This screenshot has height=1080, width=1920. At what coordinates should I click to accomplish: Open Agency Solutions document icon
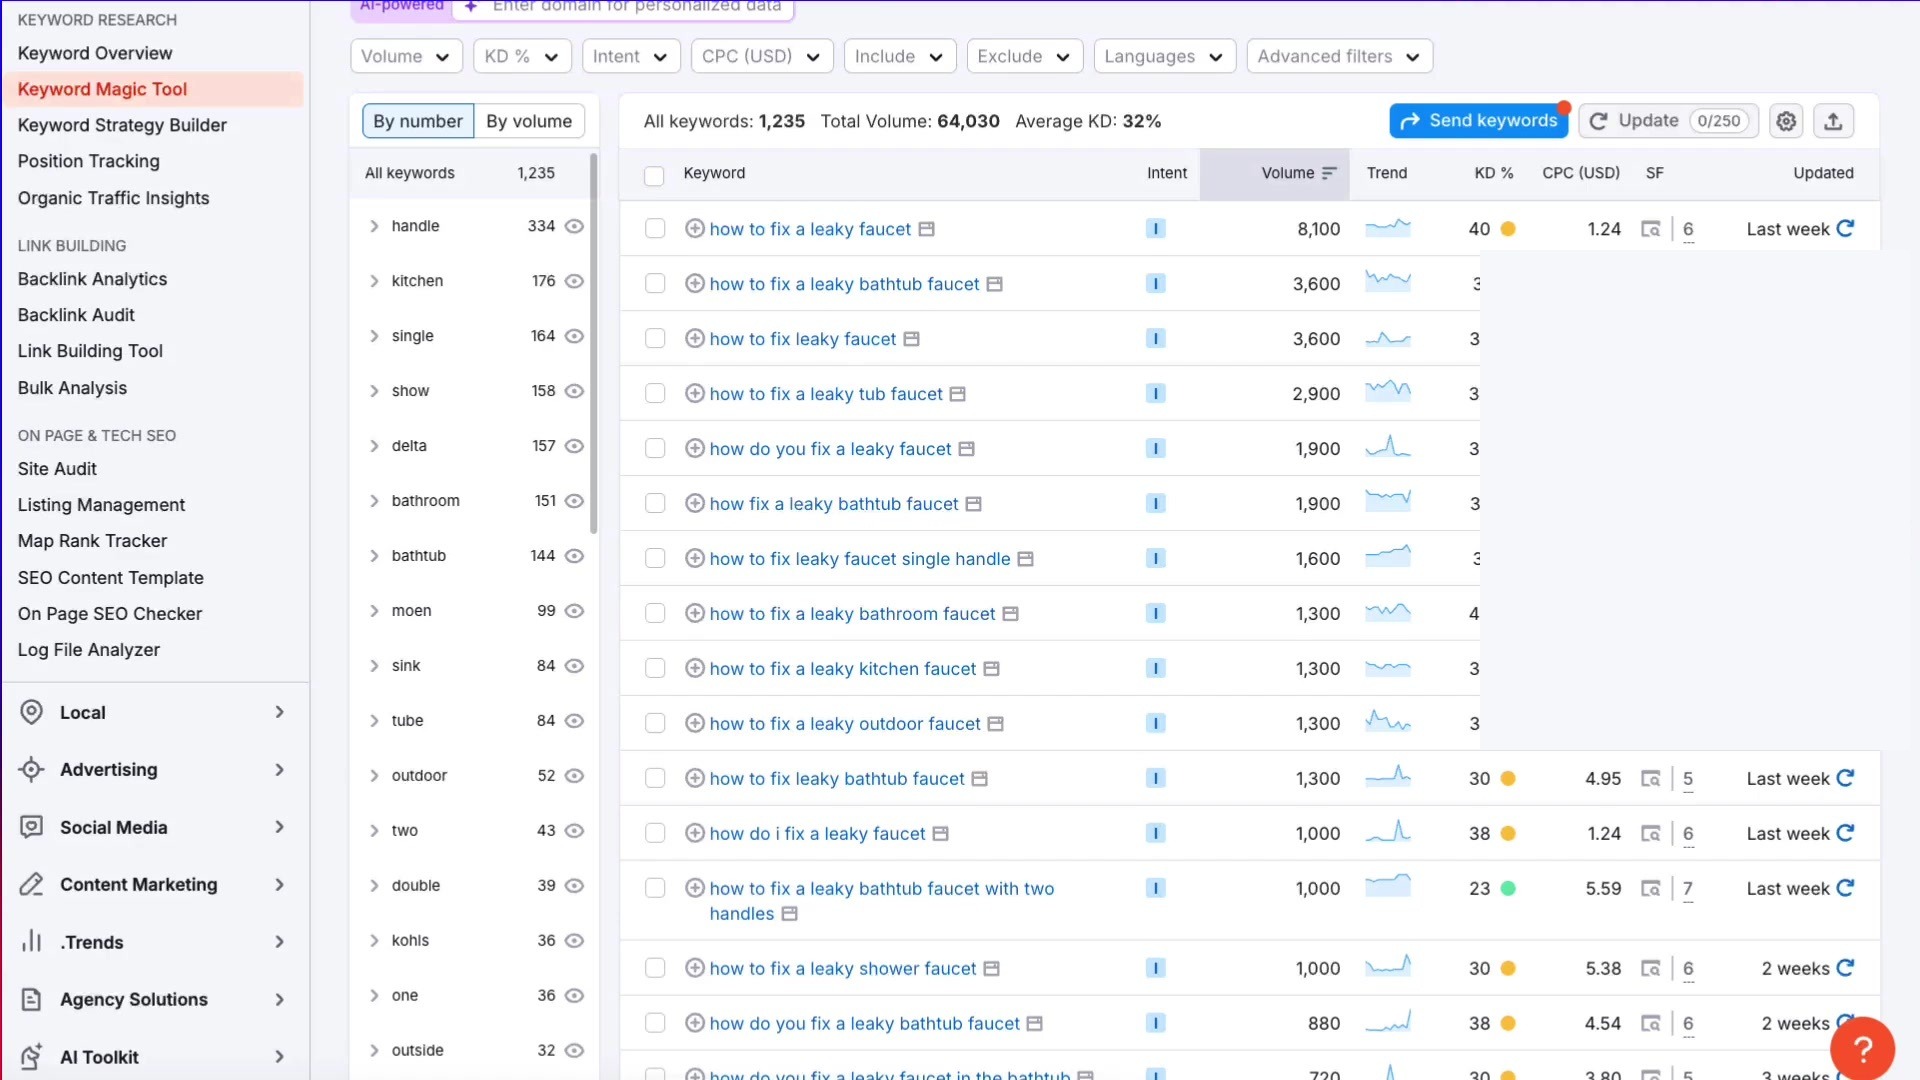32,999
